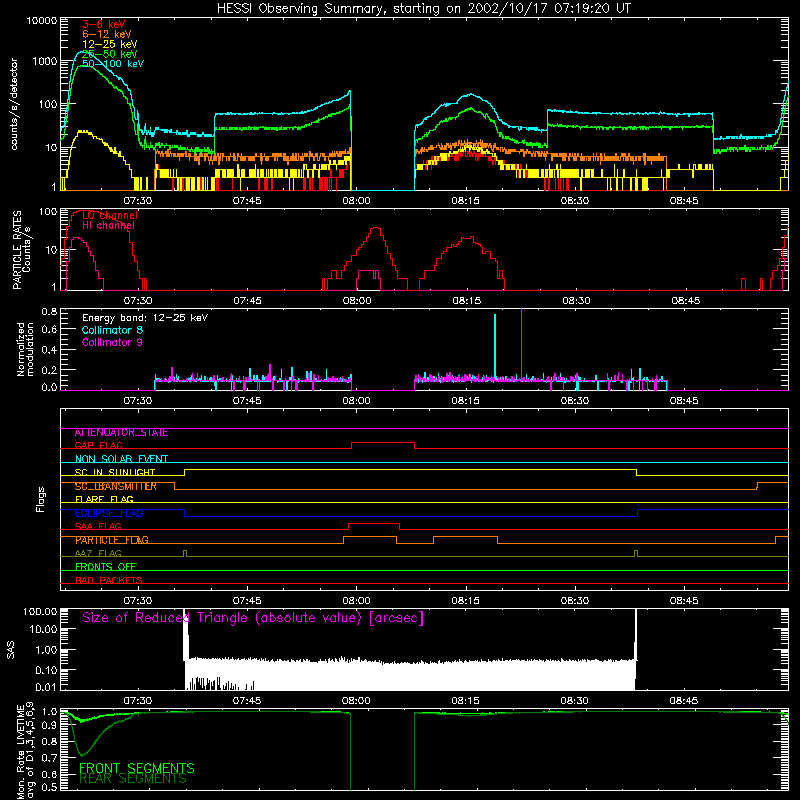Click the counts/s/detector y-axis label
The width and height of the screenshot is (800, 800).
[14, 104]
